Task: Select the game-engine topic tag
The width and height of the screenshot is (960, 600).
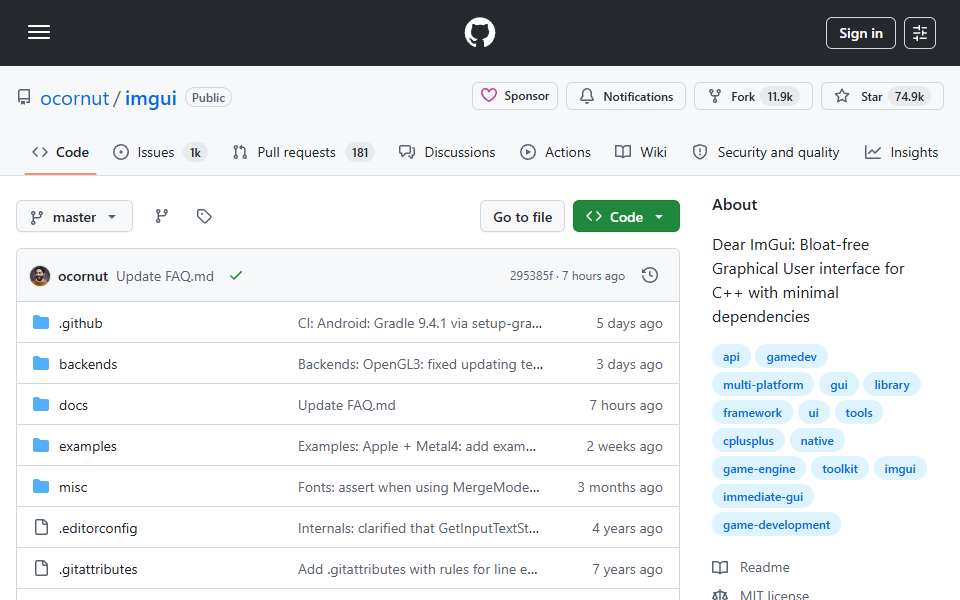Action: [759, 470]
